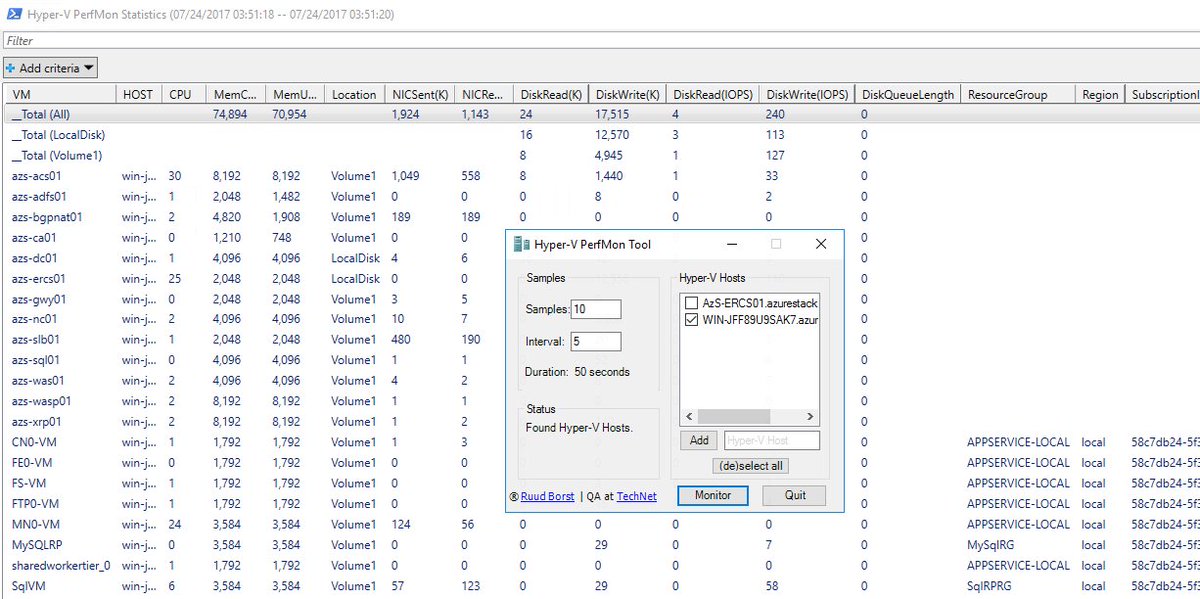Open the Add criteria dropdown
Image resolution: width=1200 pixels, height=599 pixels.
click(x=50, y=68)
